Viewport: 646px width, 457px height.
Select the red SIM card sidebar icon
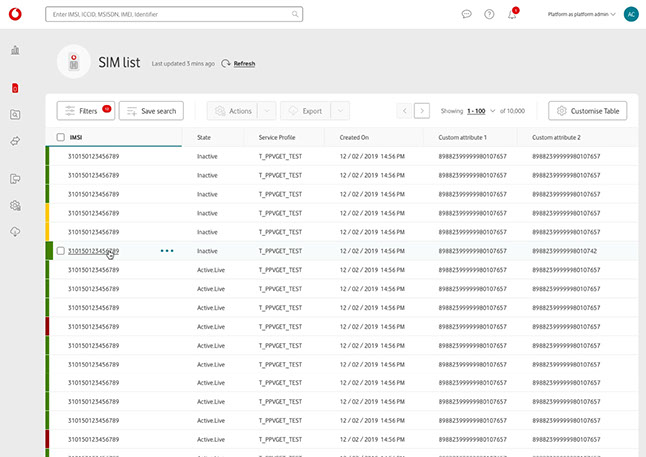15,88
